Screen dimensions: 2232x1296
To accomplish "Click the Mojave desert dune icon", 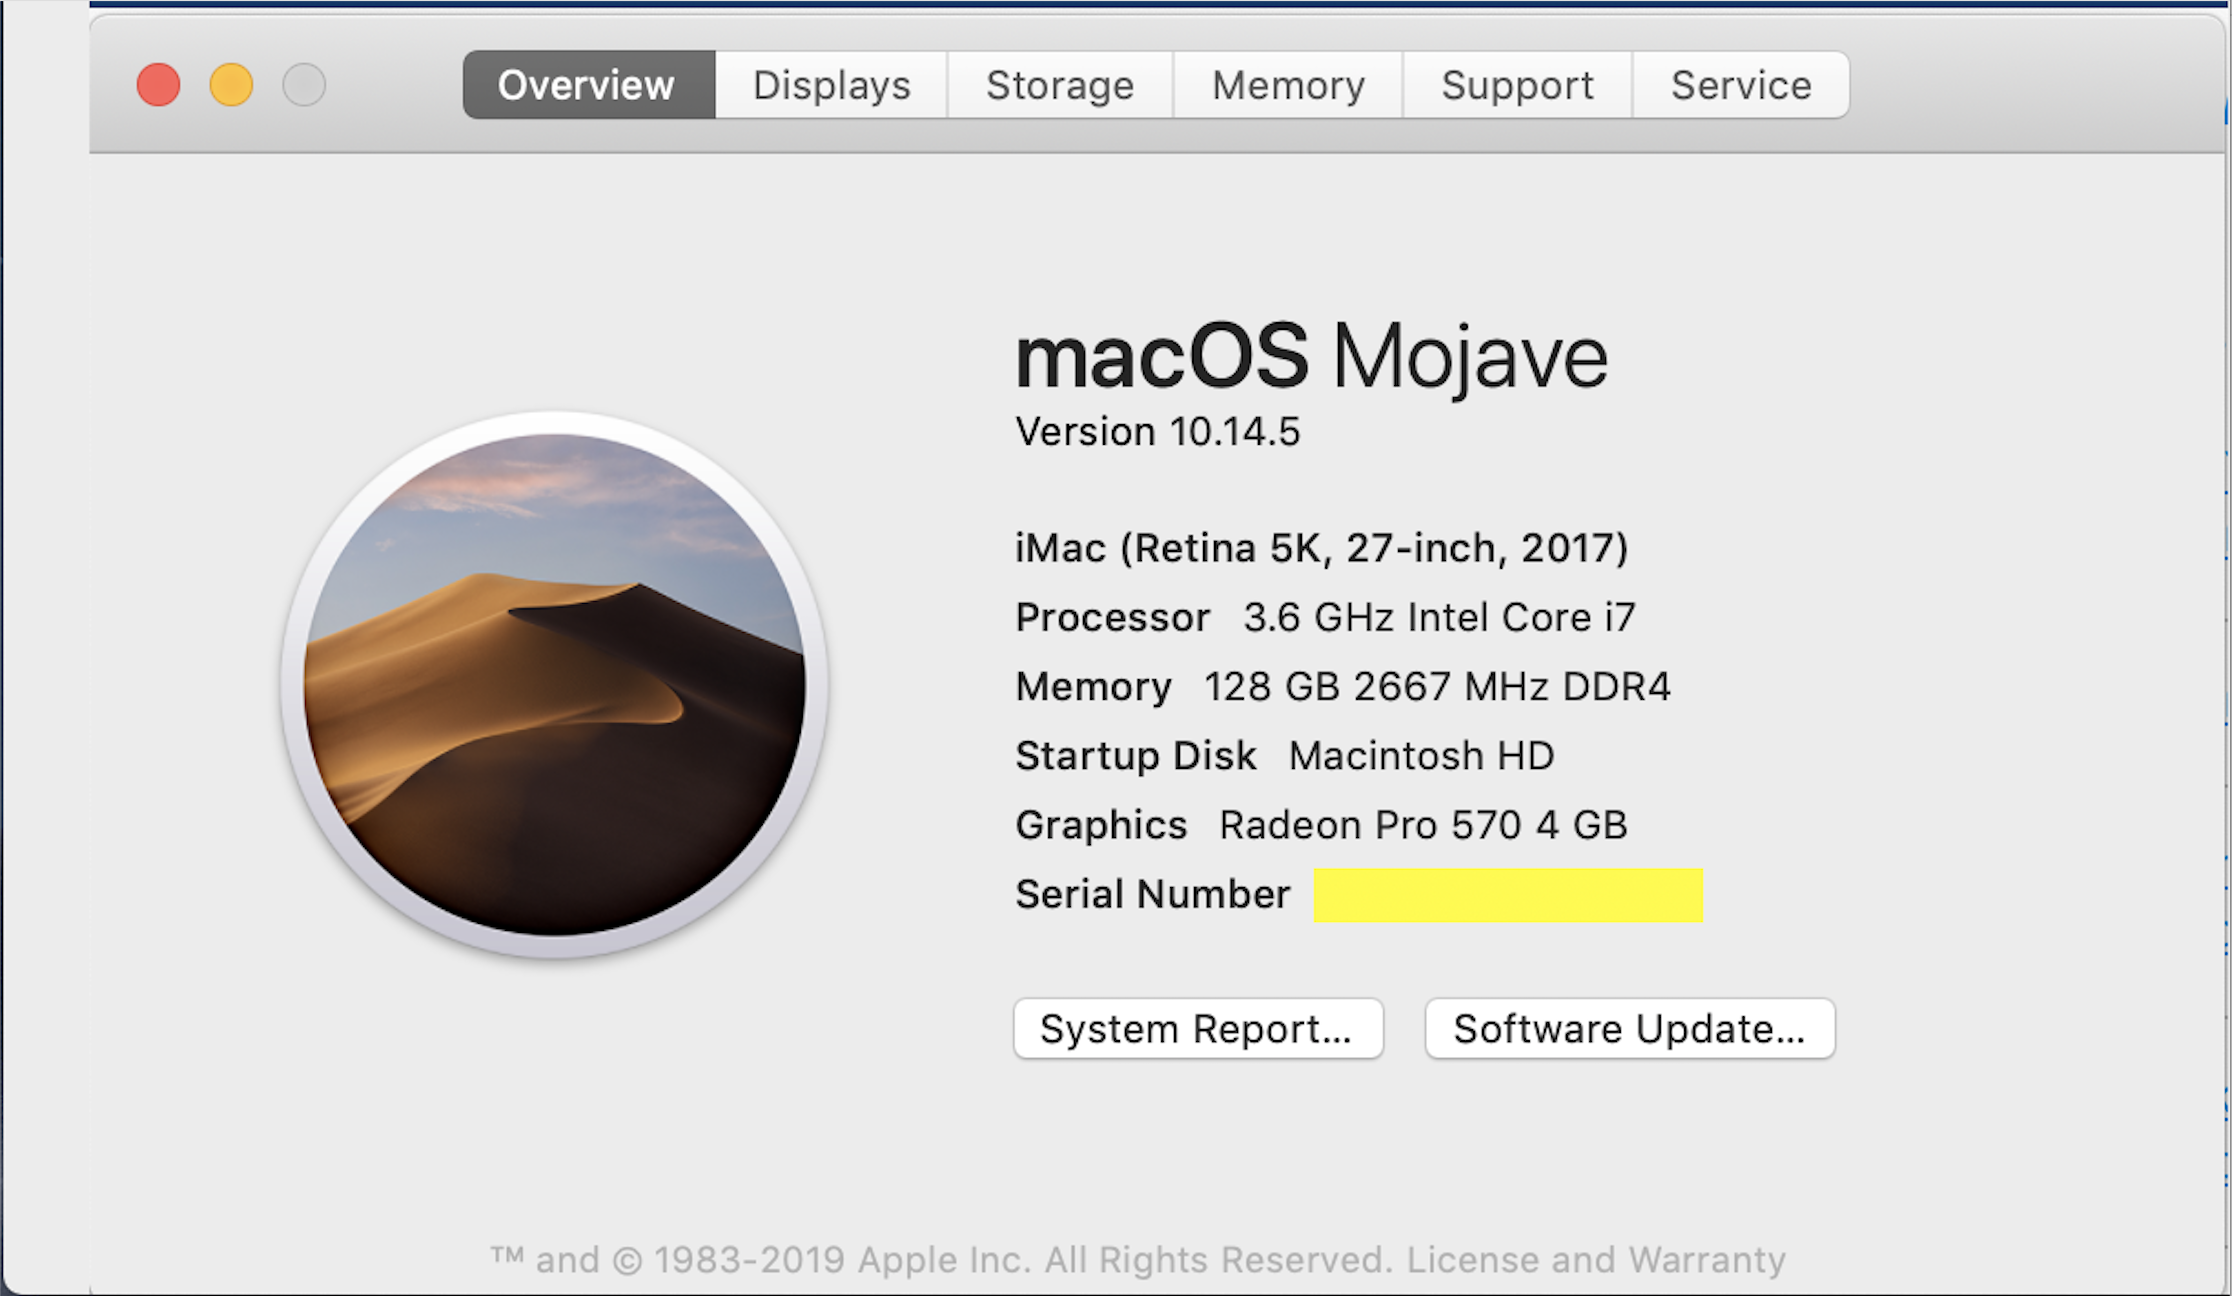I will tap(554, 685).
